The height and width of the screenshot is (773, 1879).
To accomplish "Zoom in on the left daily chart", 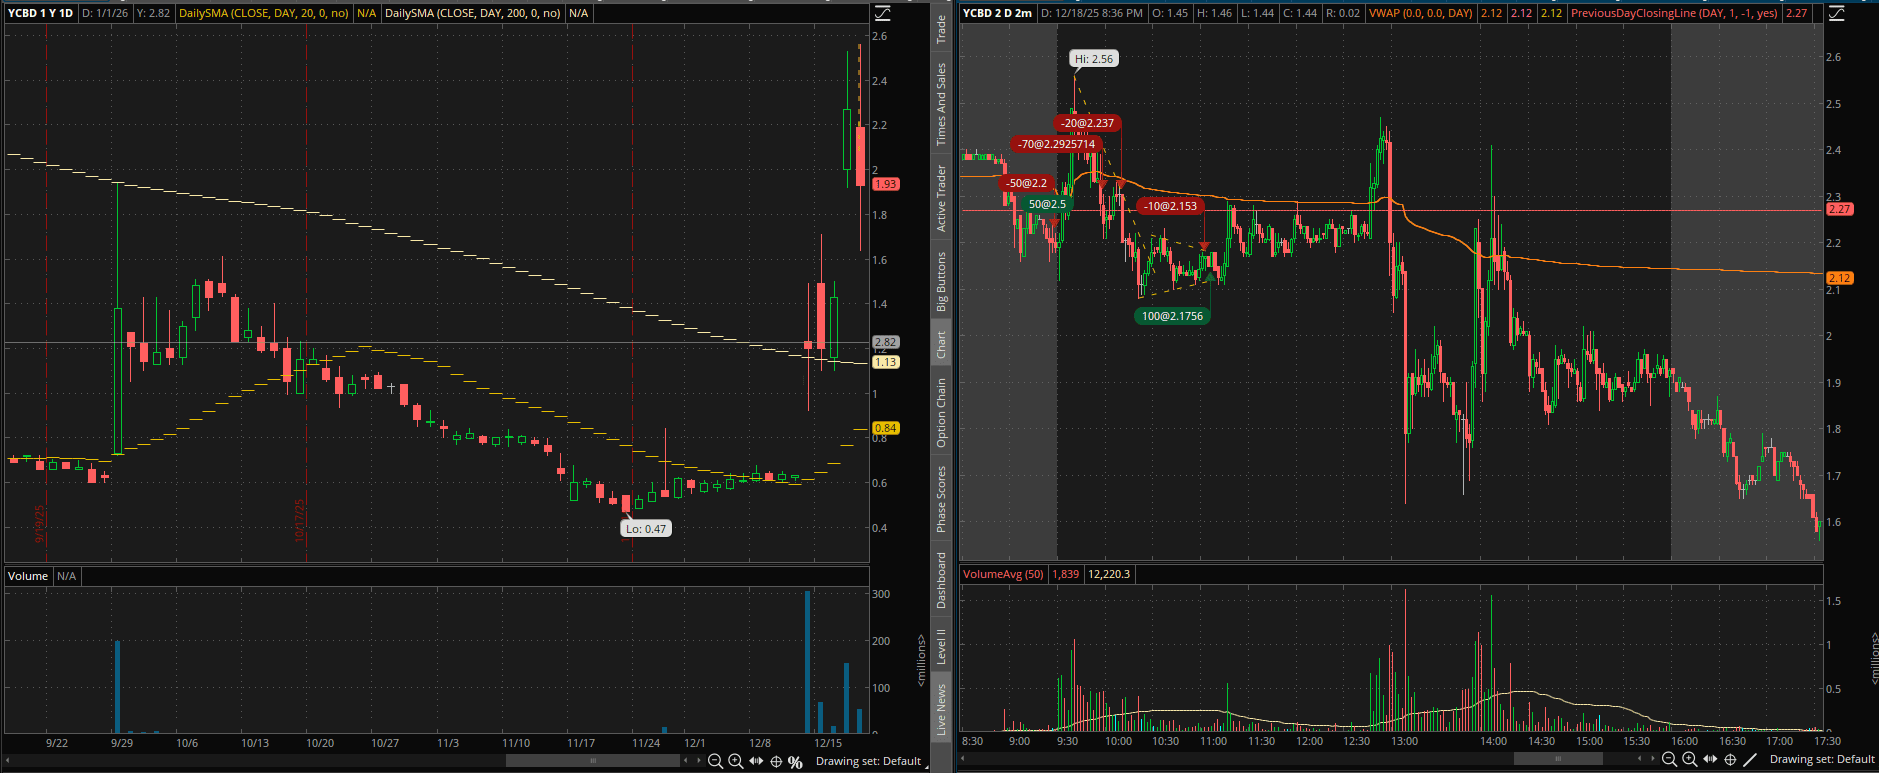I will 736,761.
